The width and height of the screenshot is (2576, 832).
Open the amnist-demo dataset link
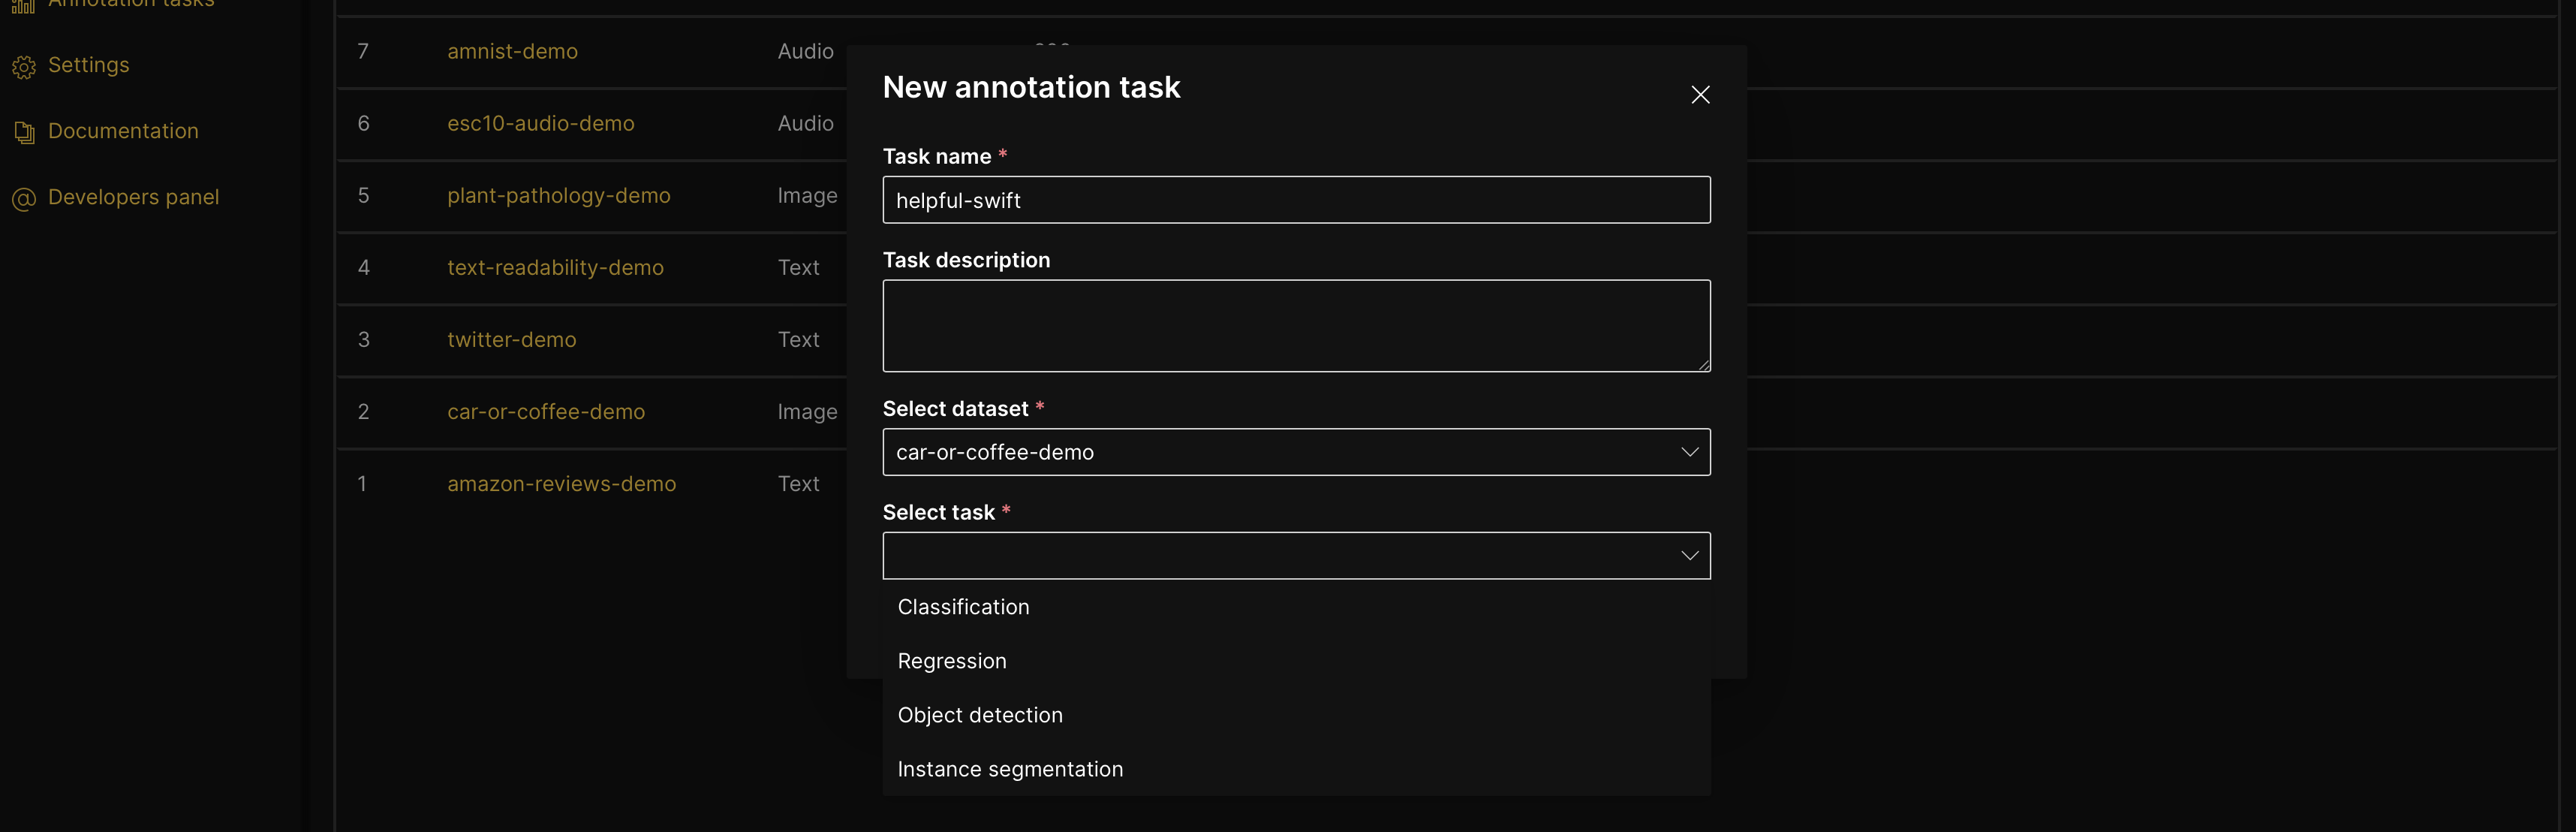click(x=512, y=52)
